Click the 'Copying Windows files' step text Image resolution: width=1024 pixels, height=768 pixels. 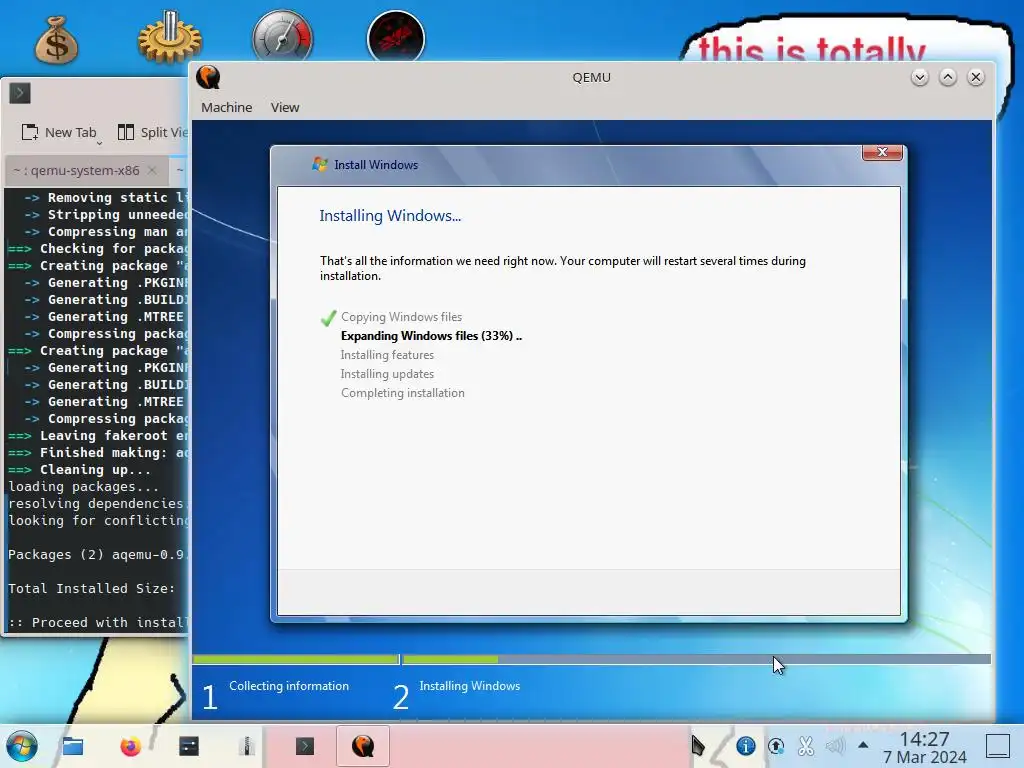pyautogui.click(x=402, y=317)
